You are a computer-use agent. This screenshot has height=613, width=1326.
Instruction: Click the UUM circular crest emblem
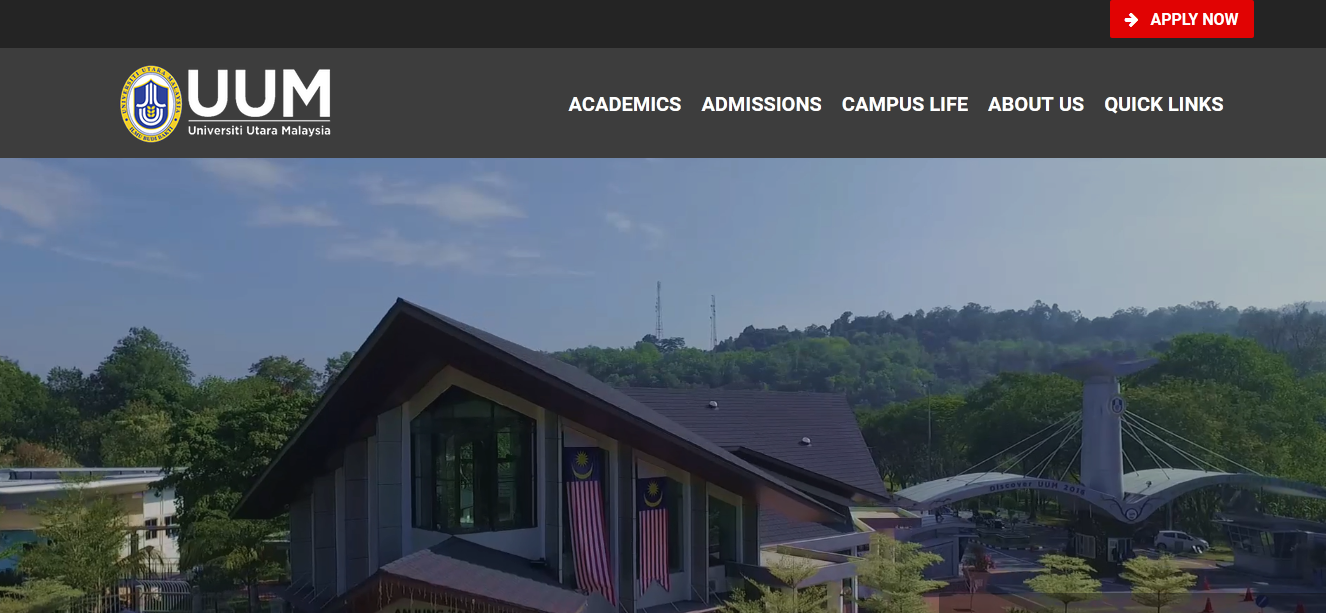pyautogui.click(x=152, y=104)
